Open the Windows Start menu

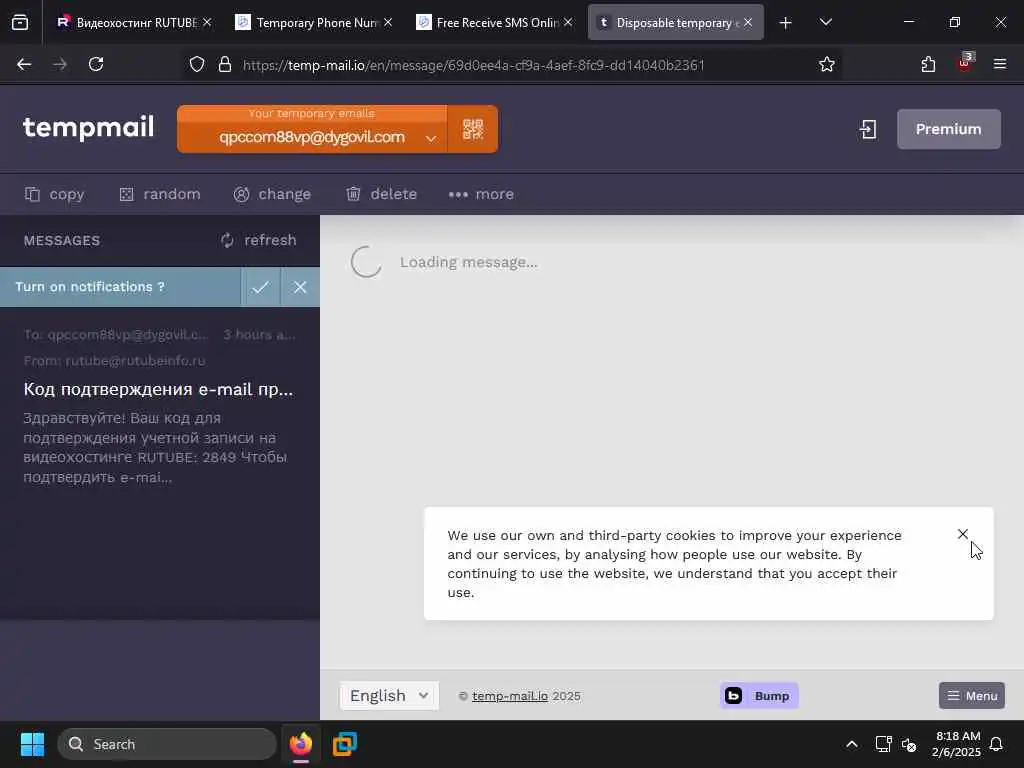click(32, 744)
